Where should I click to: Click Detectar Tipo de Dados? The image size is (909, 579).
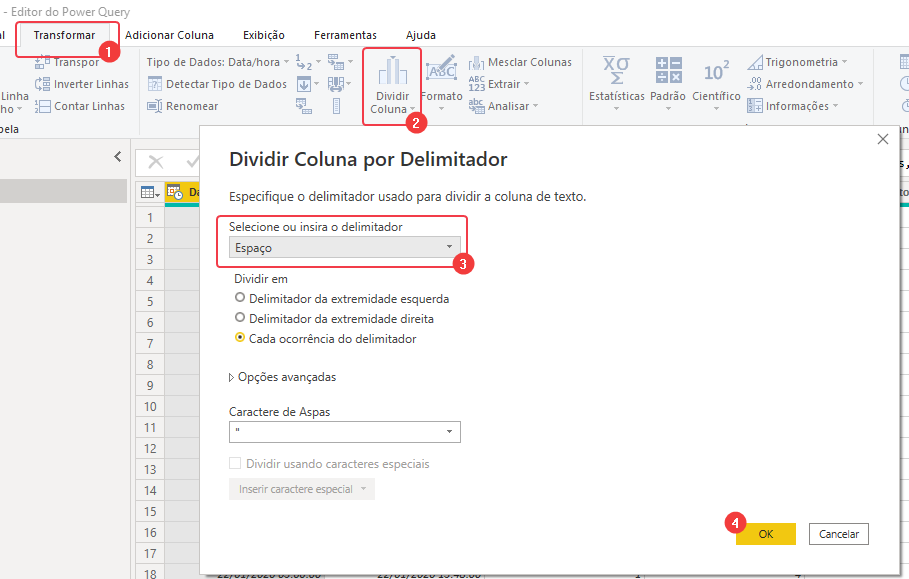(217, 84)
